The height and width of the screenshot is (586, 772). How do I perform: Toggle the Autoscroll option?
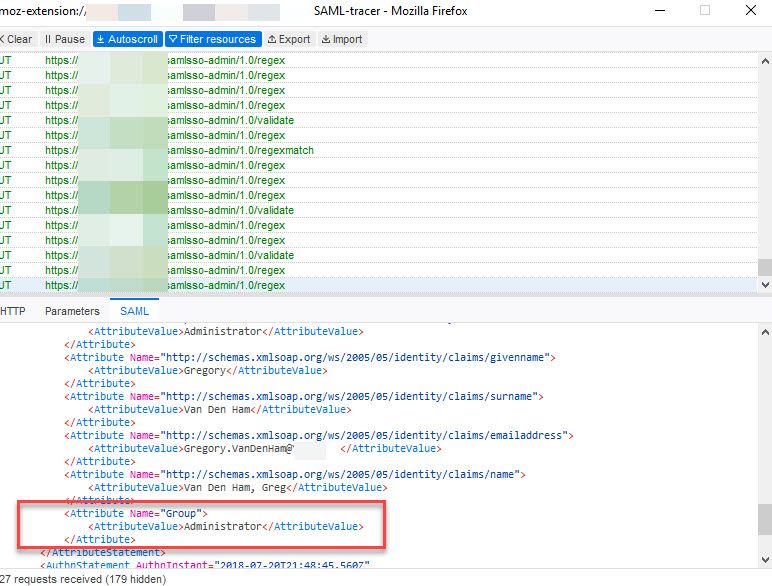pyautogui.click(x=128, y=39)
